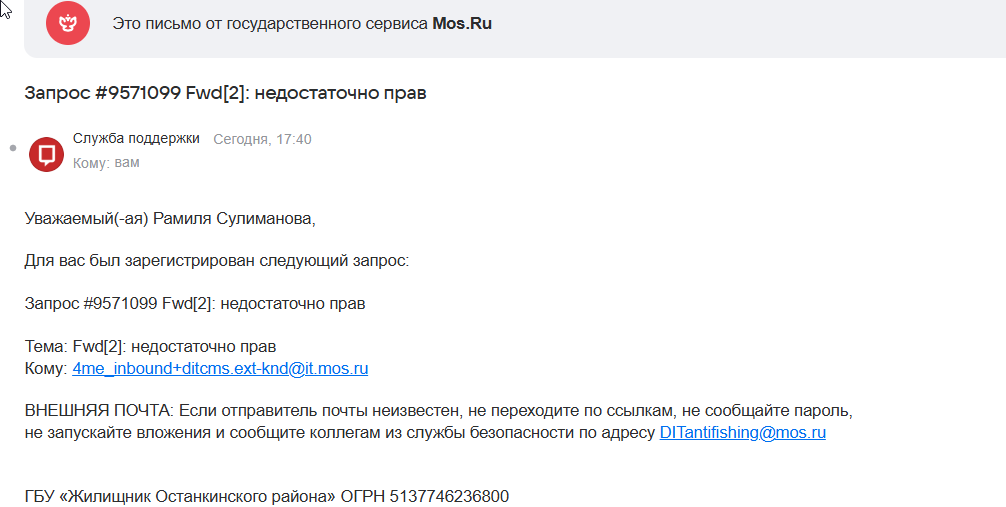Screen dimensions: 1006x507
Task: Click the greeting line with Рамиля Сулиманова
Action: pos(170,219)
